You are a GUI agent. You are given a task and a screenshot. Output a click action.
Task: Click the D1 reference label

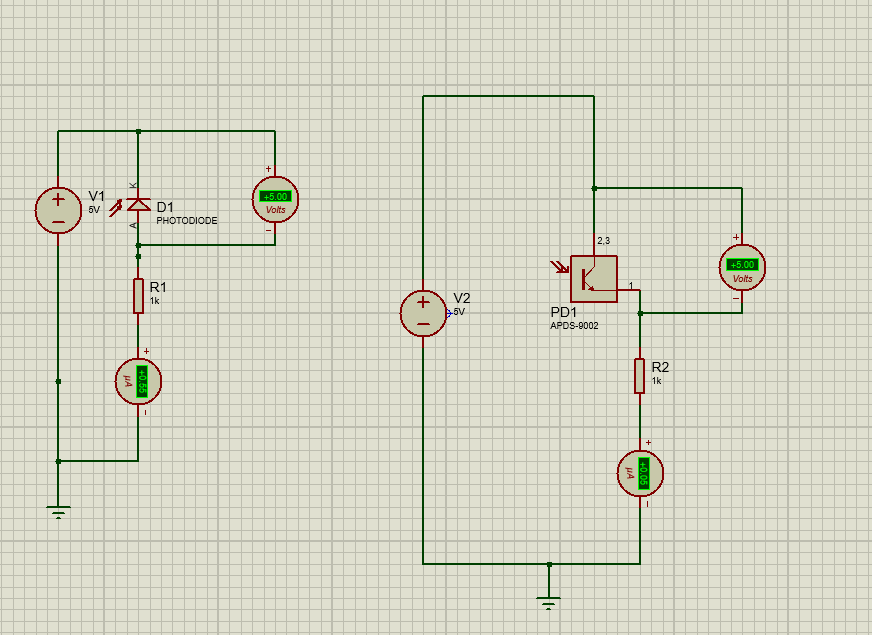click(165, 207)
